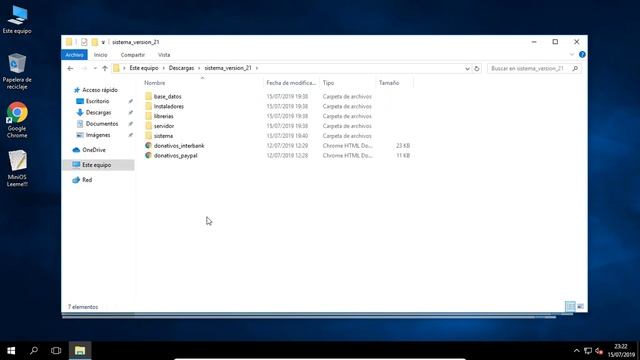Image resolution: width=640 pixels, height=360 pixels.
Task: Sort by Fecha de modificación column
Action: tap(291, 83)
